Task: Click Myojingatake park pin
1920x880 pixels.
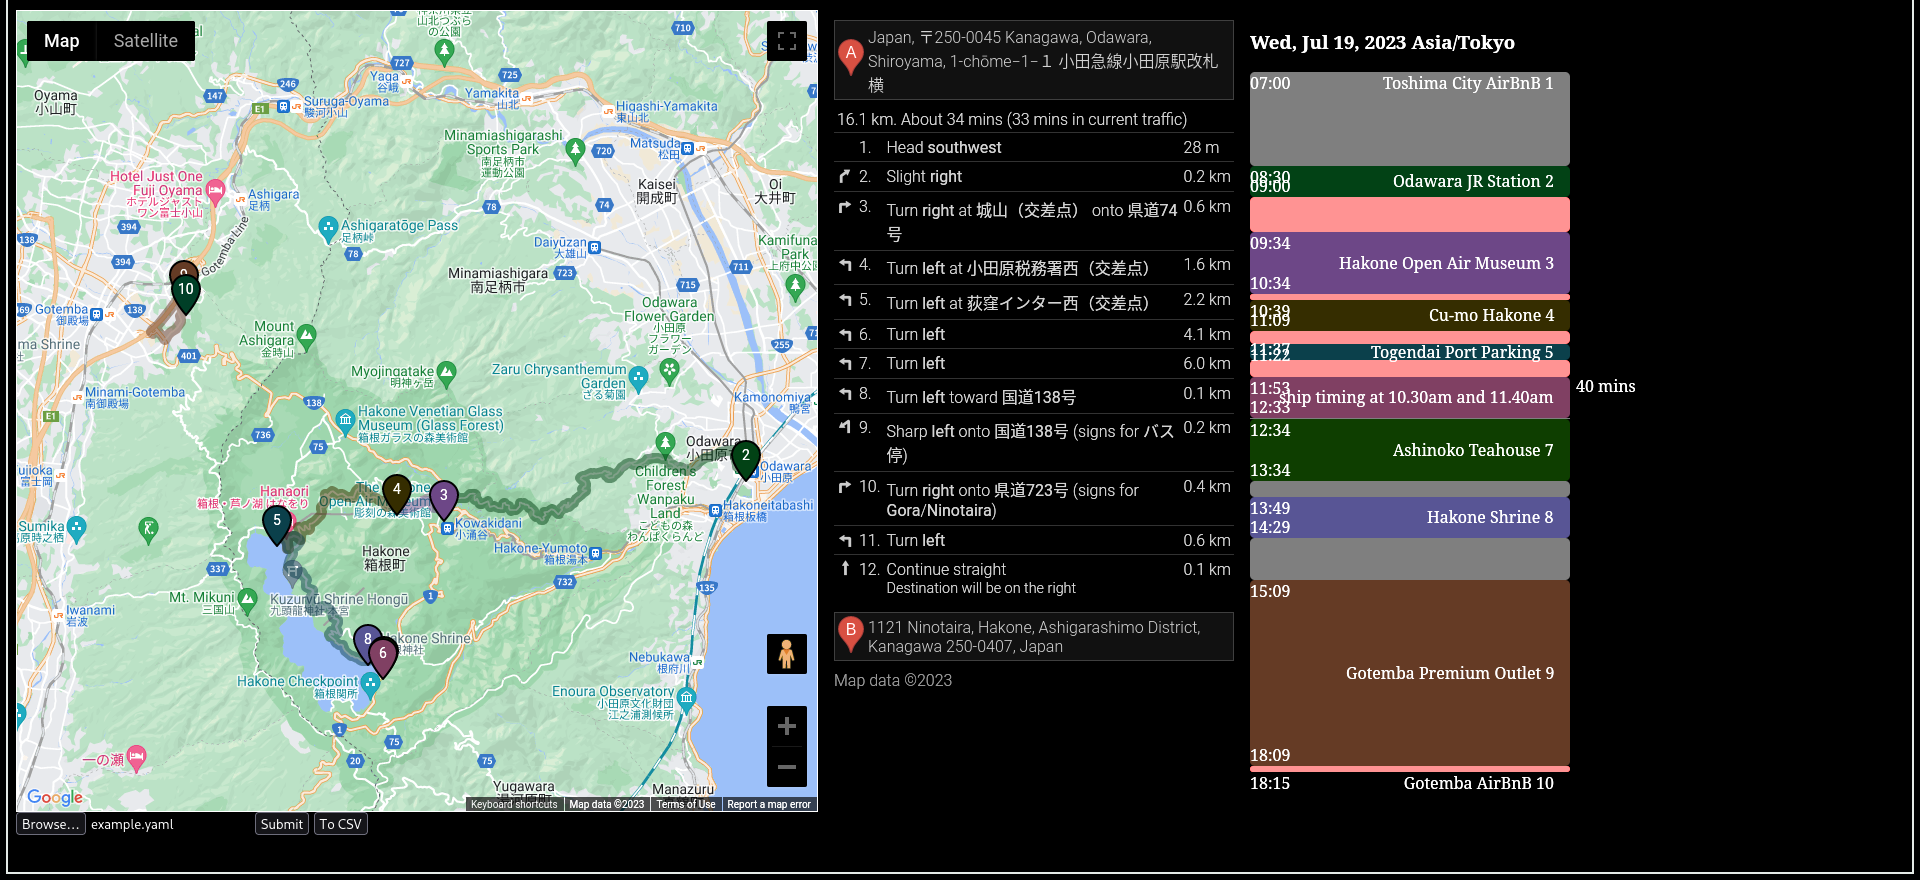Action: (446, 373)
